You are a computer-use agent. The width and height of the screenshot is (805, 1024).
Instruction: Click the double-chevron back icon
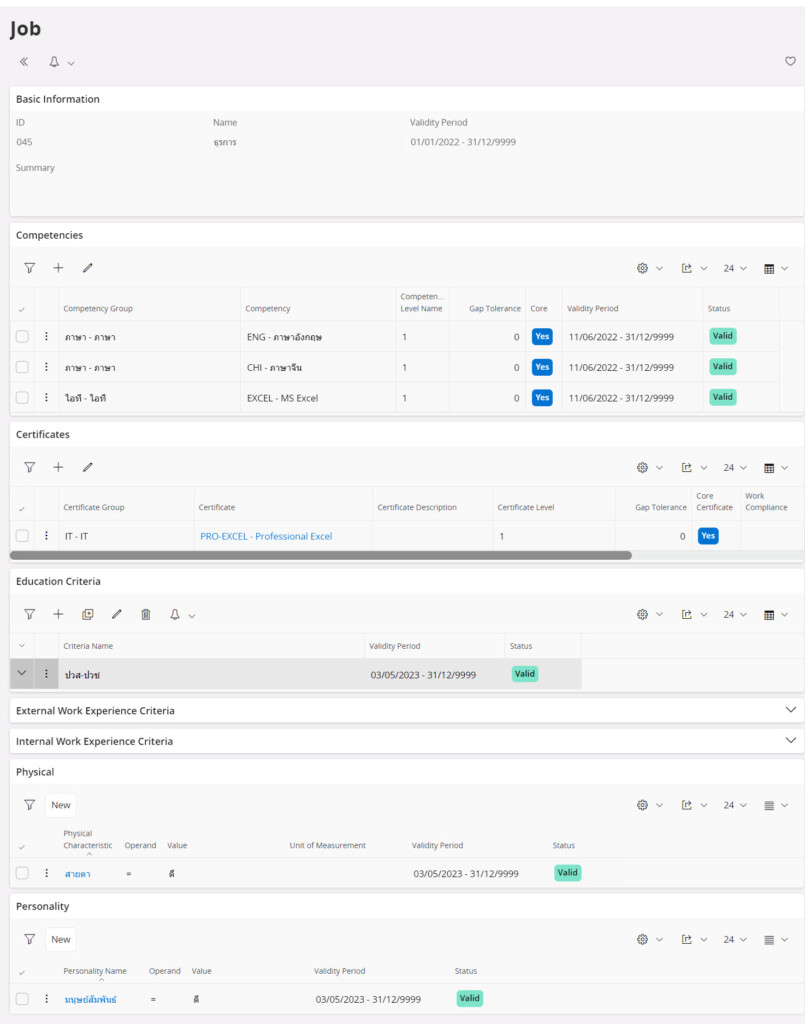coord(24,62)
